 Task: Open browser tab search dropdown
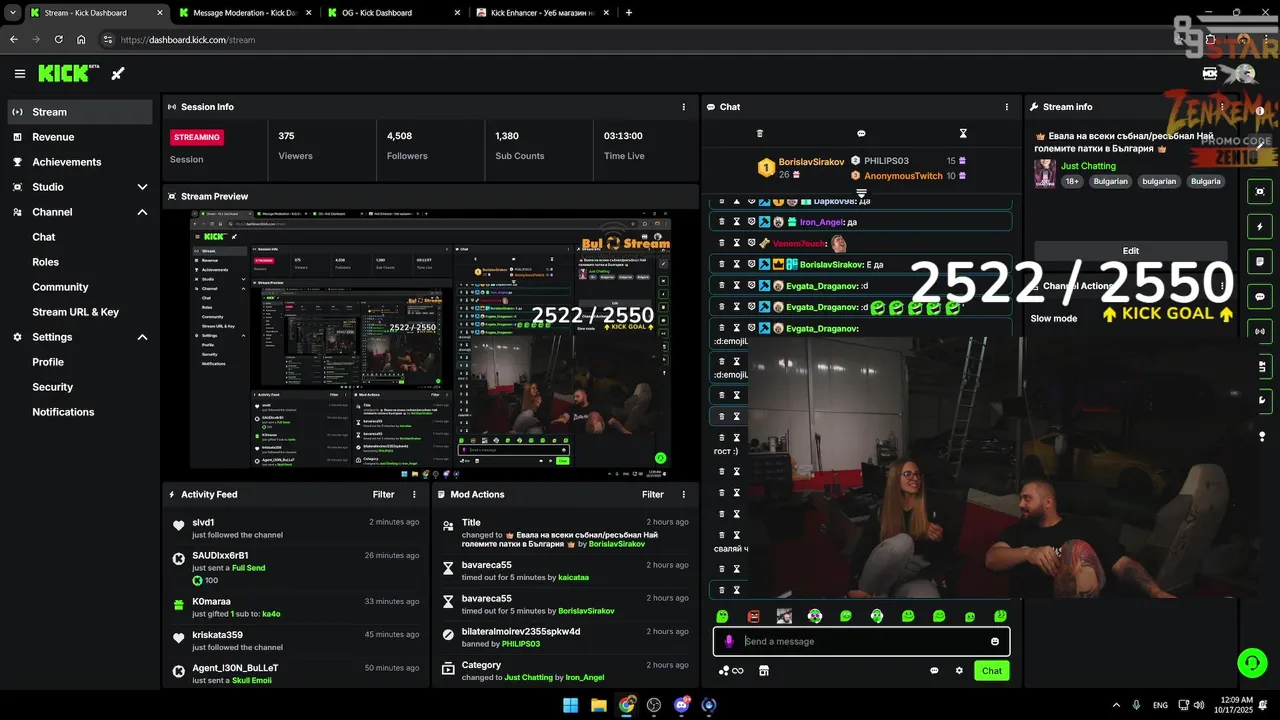[x=12, y=13]
